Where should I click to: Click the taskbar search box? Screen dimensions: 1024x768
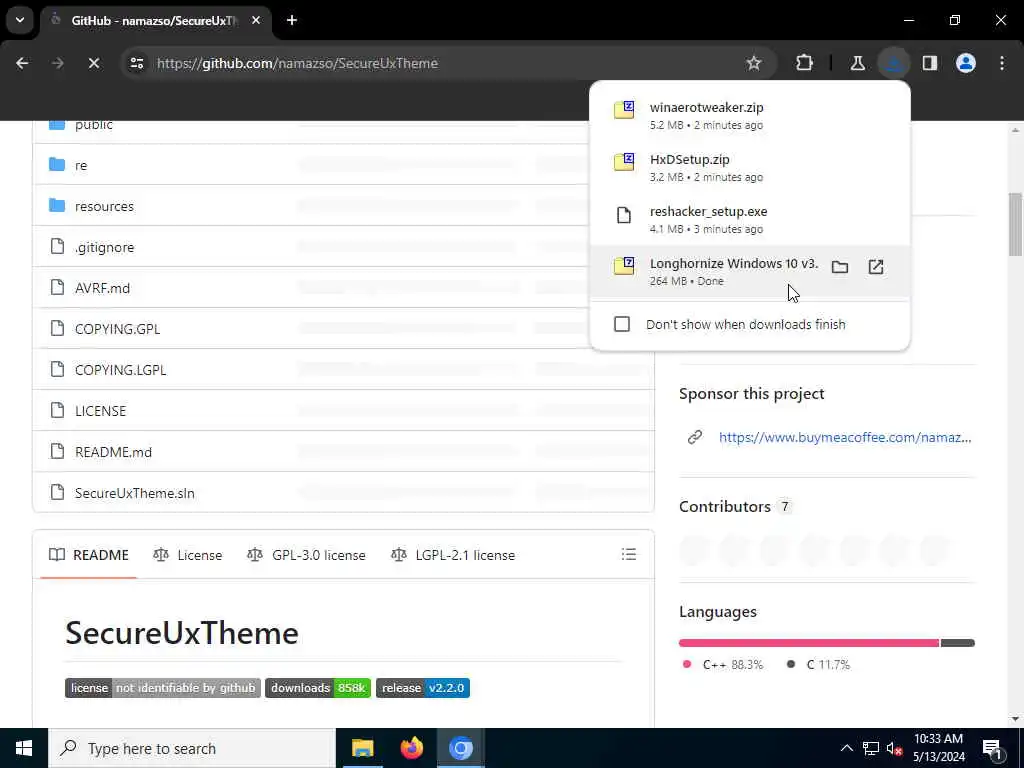192,748
